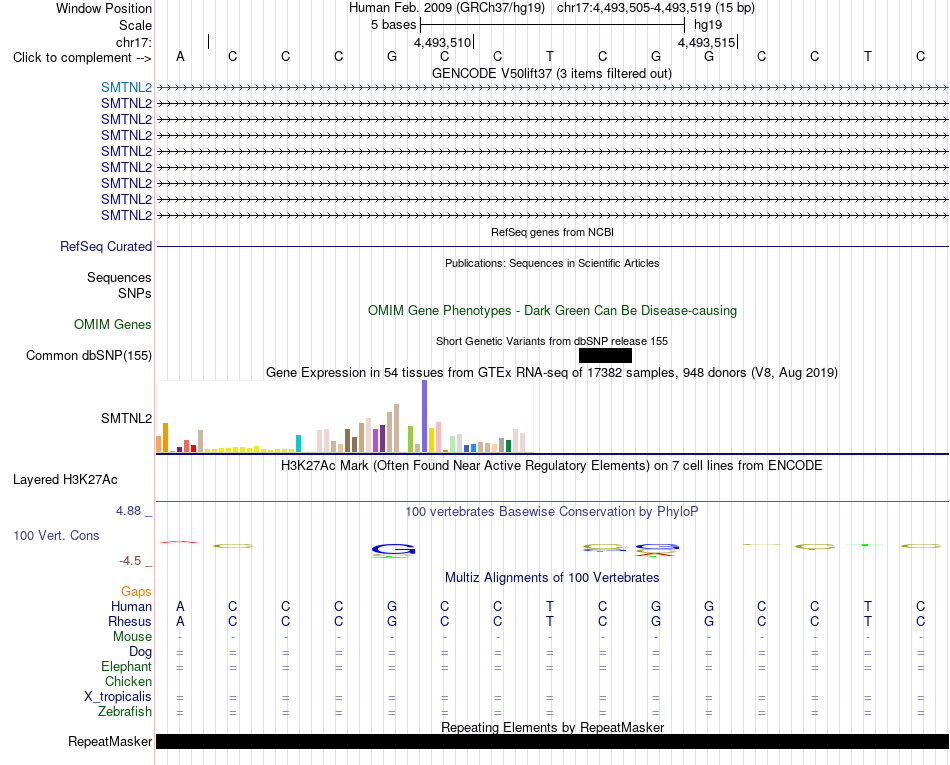Click 'Publications: Sequences in Scientific Articles' title
The width and height of the screenshot is (950, 765).
pos(552,263)
